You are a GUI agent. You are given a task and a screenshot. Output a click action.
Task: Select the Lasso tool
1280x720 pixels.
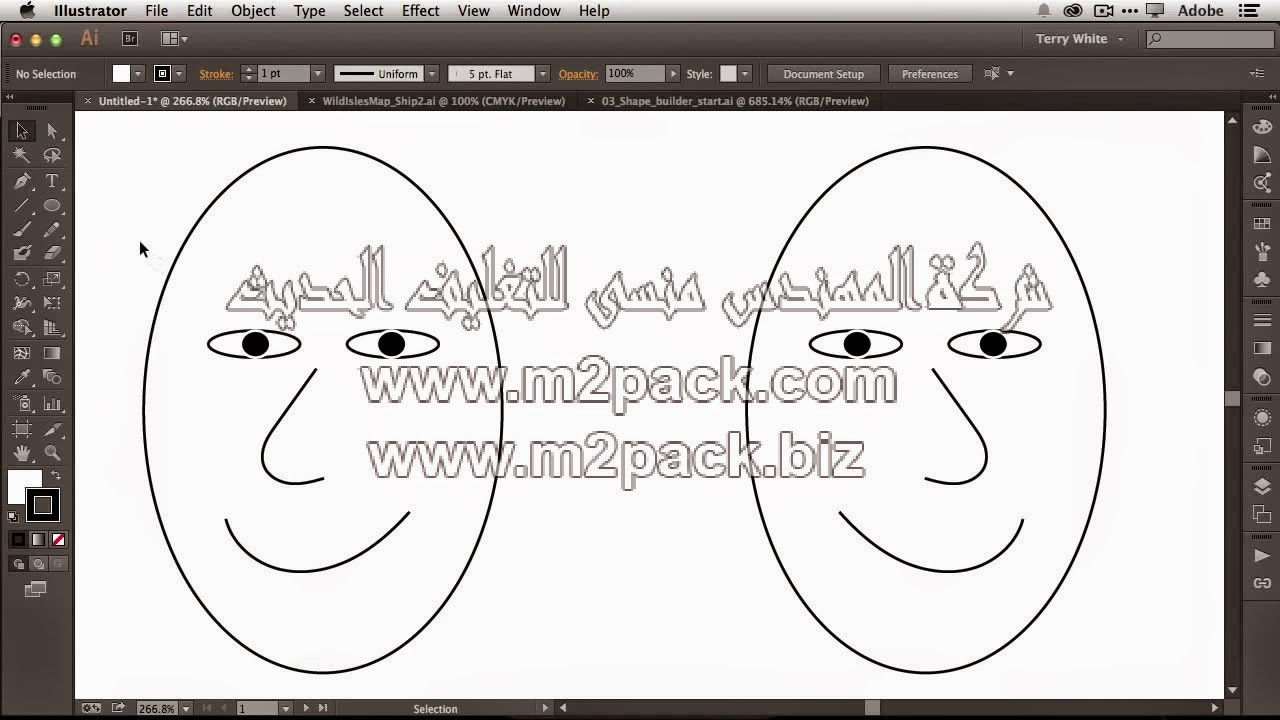[x=52, y=155]
